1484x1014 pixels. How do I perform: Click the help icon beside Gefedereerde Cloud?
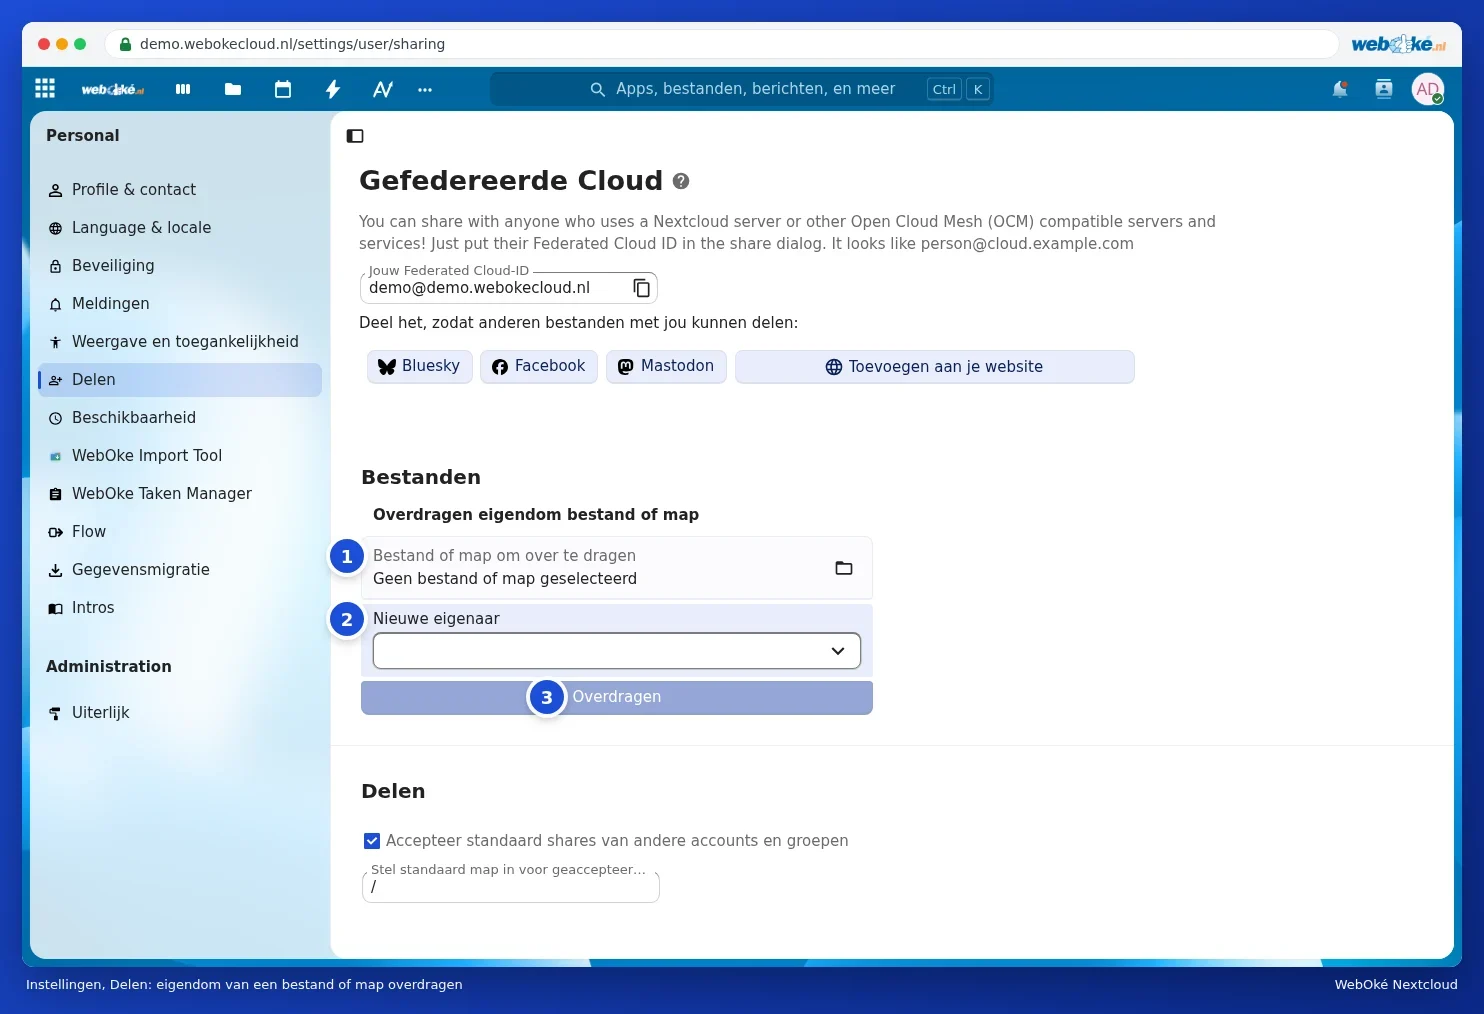681,181
